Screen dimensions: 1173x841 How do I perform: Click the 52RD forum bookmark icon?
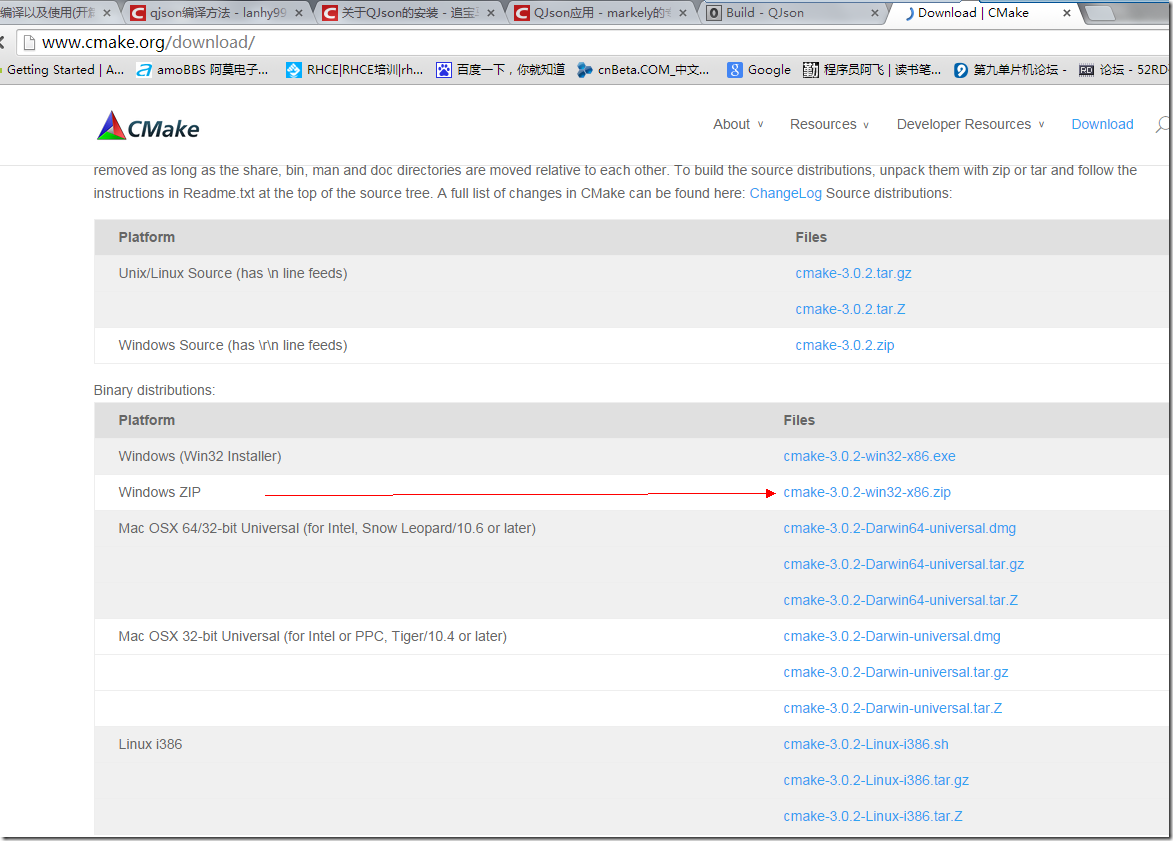[x=1086, y=70]
